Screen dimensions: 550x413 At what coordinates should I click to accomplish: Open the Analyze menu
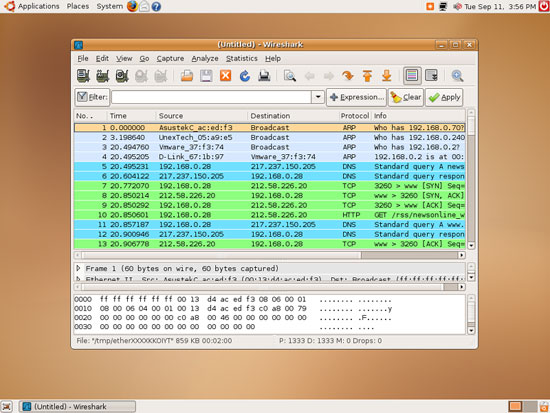coord(205,59)
